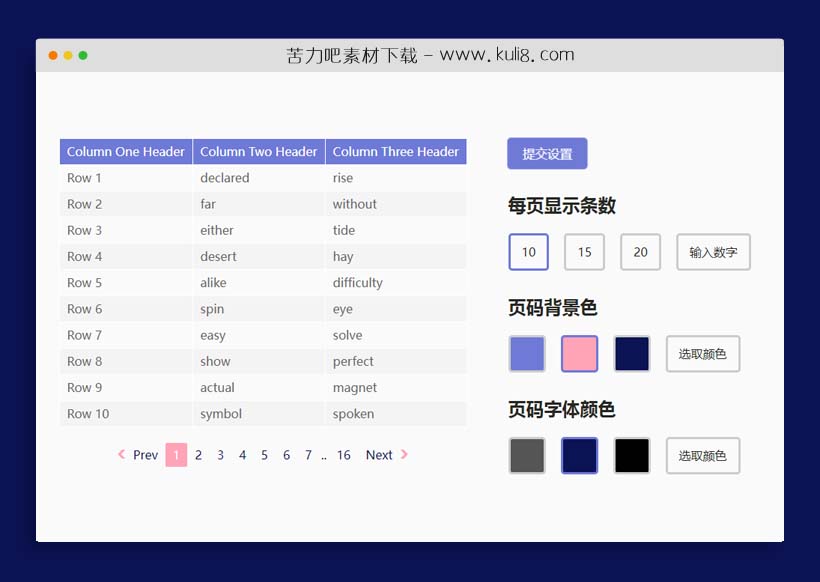
Task: Click the red traffic light dot
Action: pyautogui.click(x=52, y=57)
